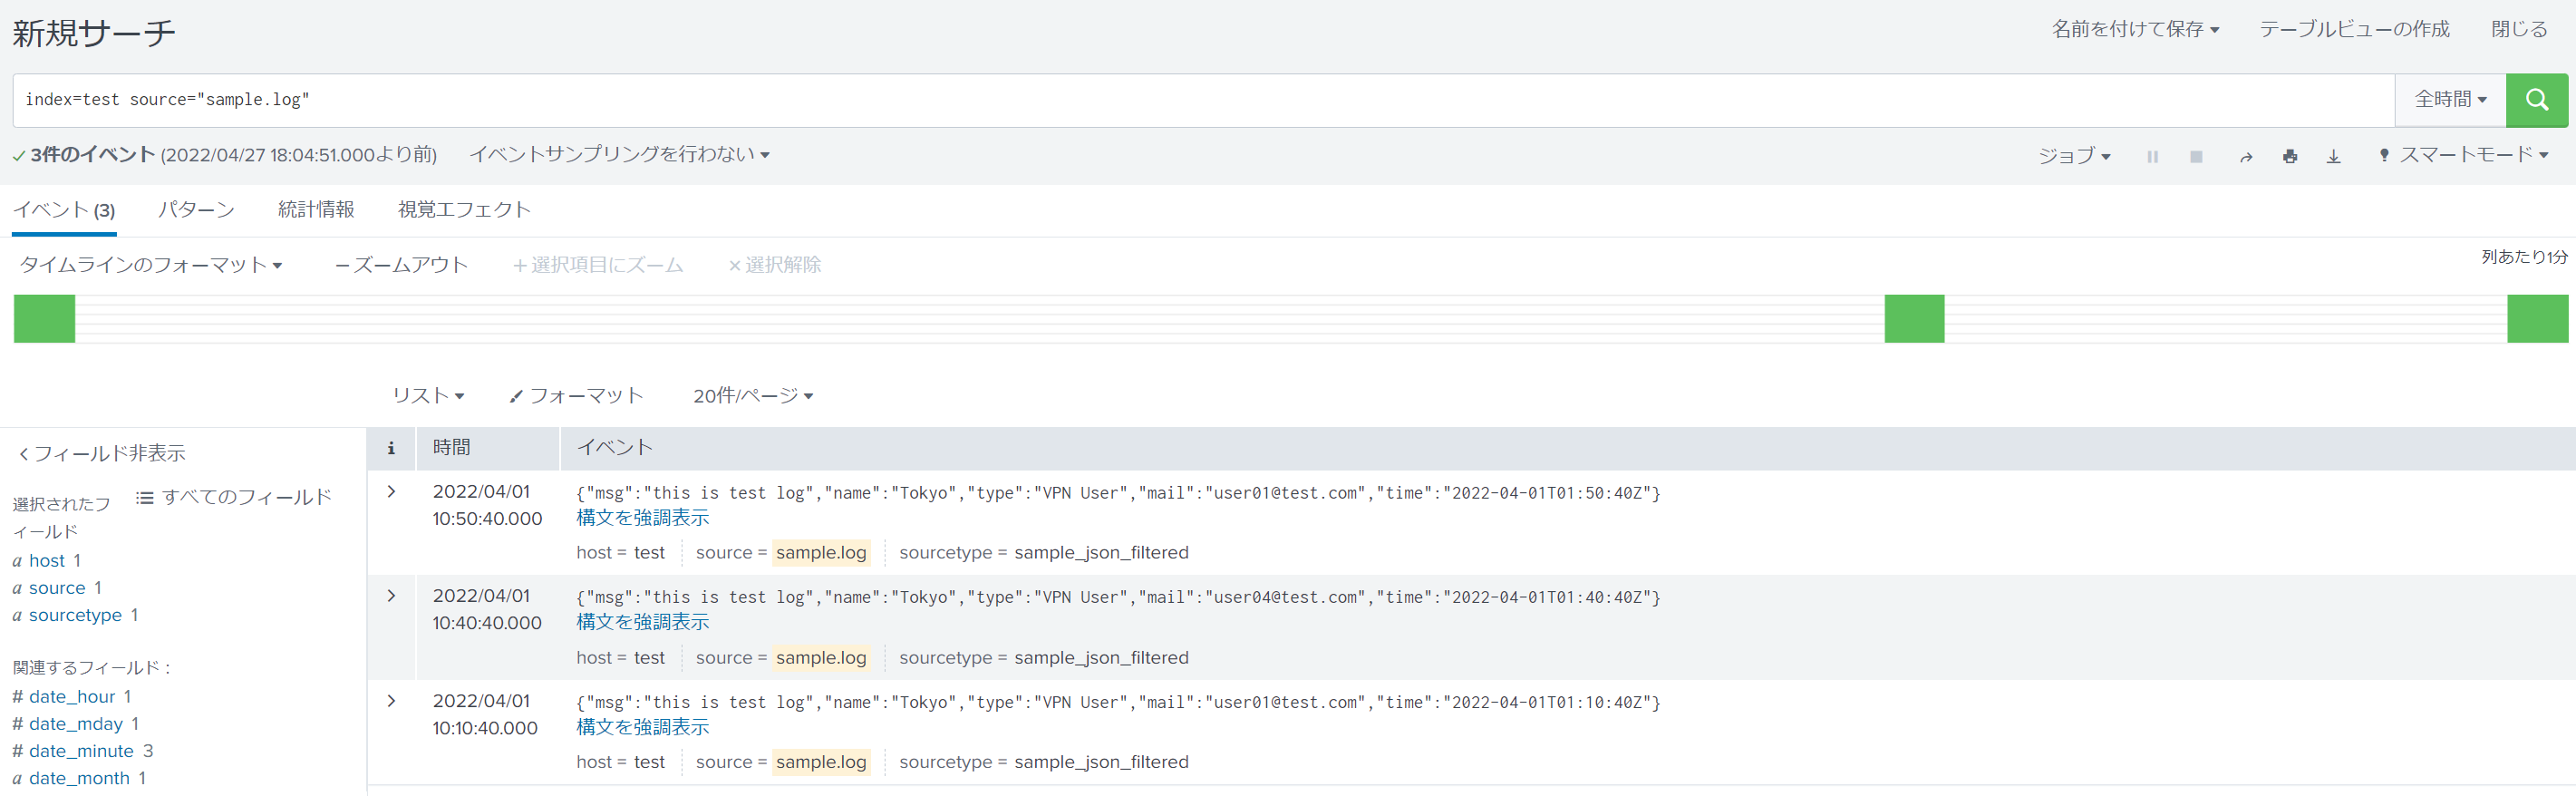The height and width of the screenshot is (796, 2576).
Task: Open the 名前を付けて保存 menu
Action: tap(2135, 30)
